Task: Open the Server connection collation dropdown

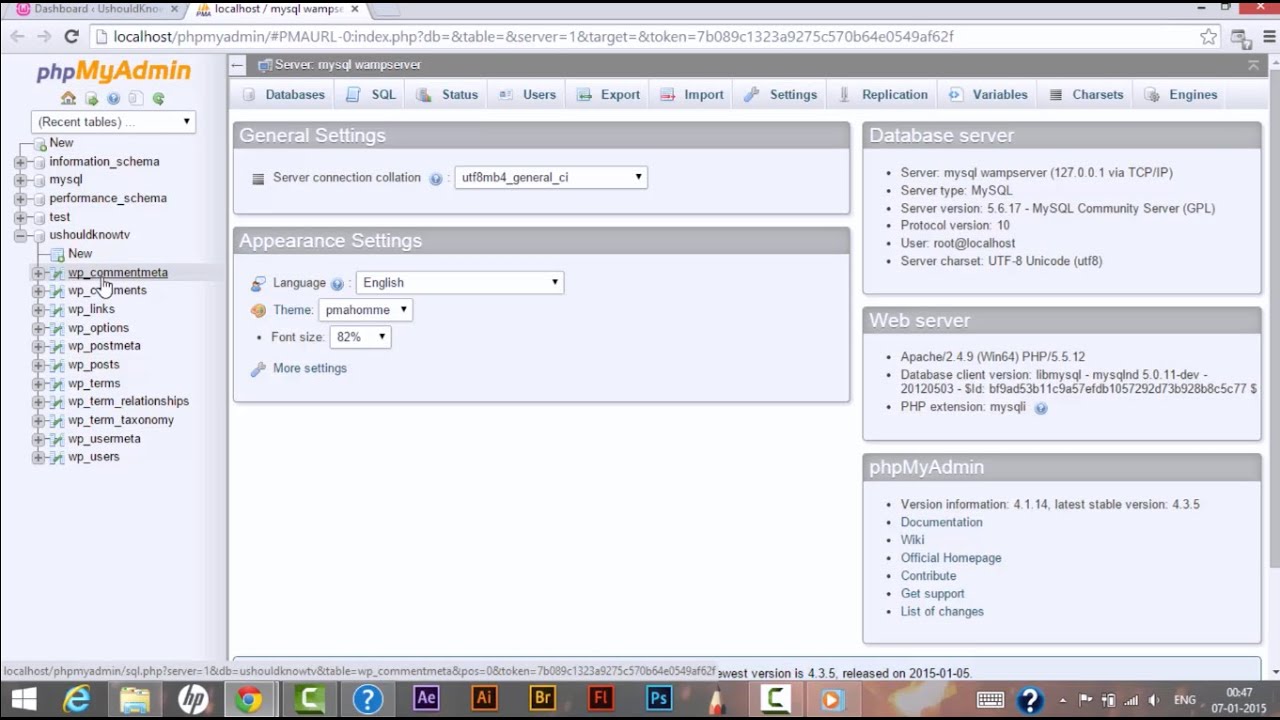Action: click(x=551, y=177)
